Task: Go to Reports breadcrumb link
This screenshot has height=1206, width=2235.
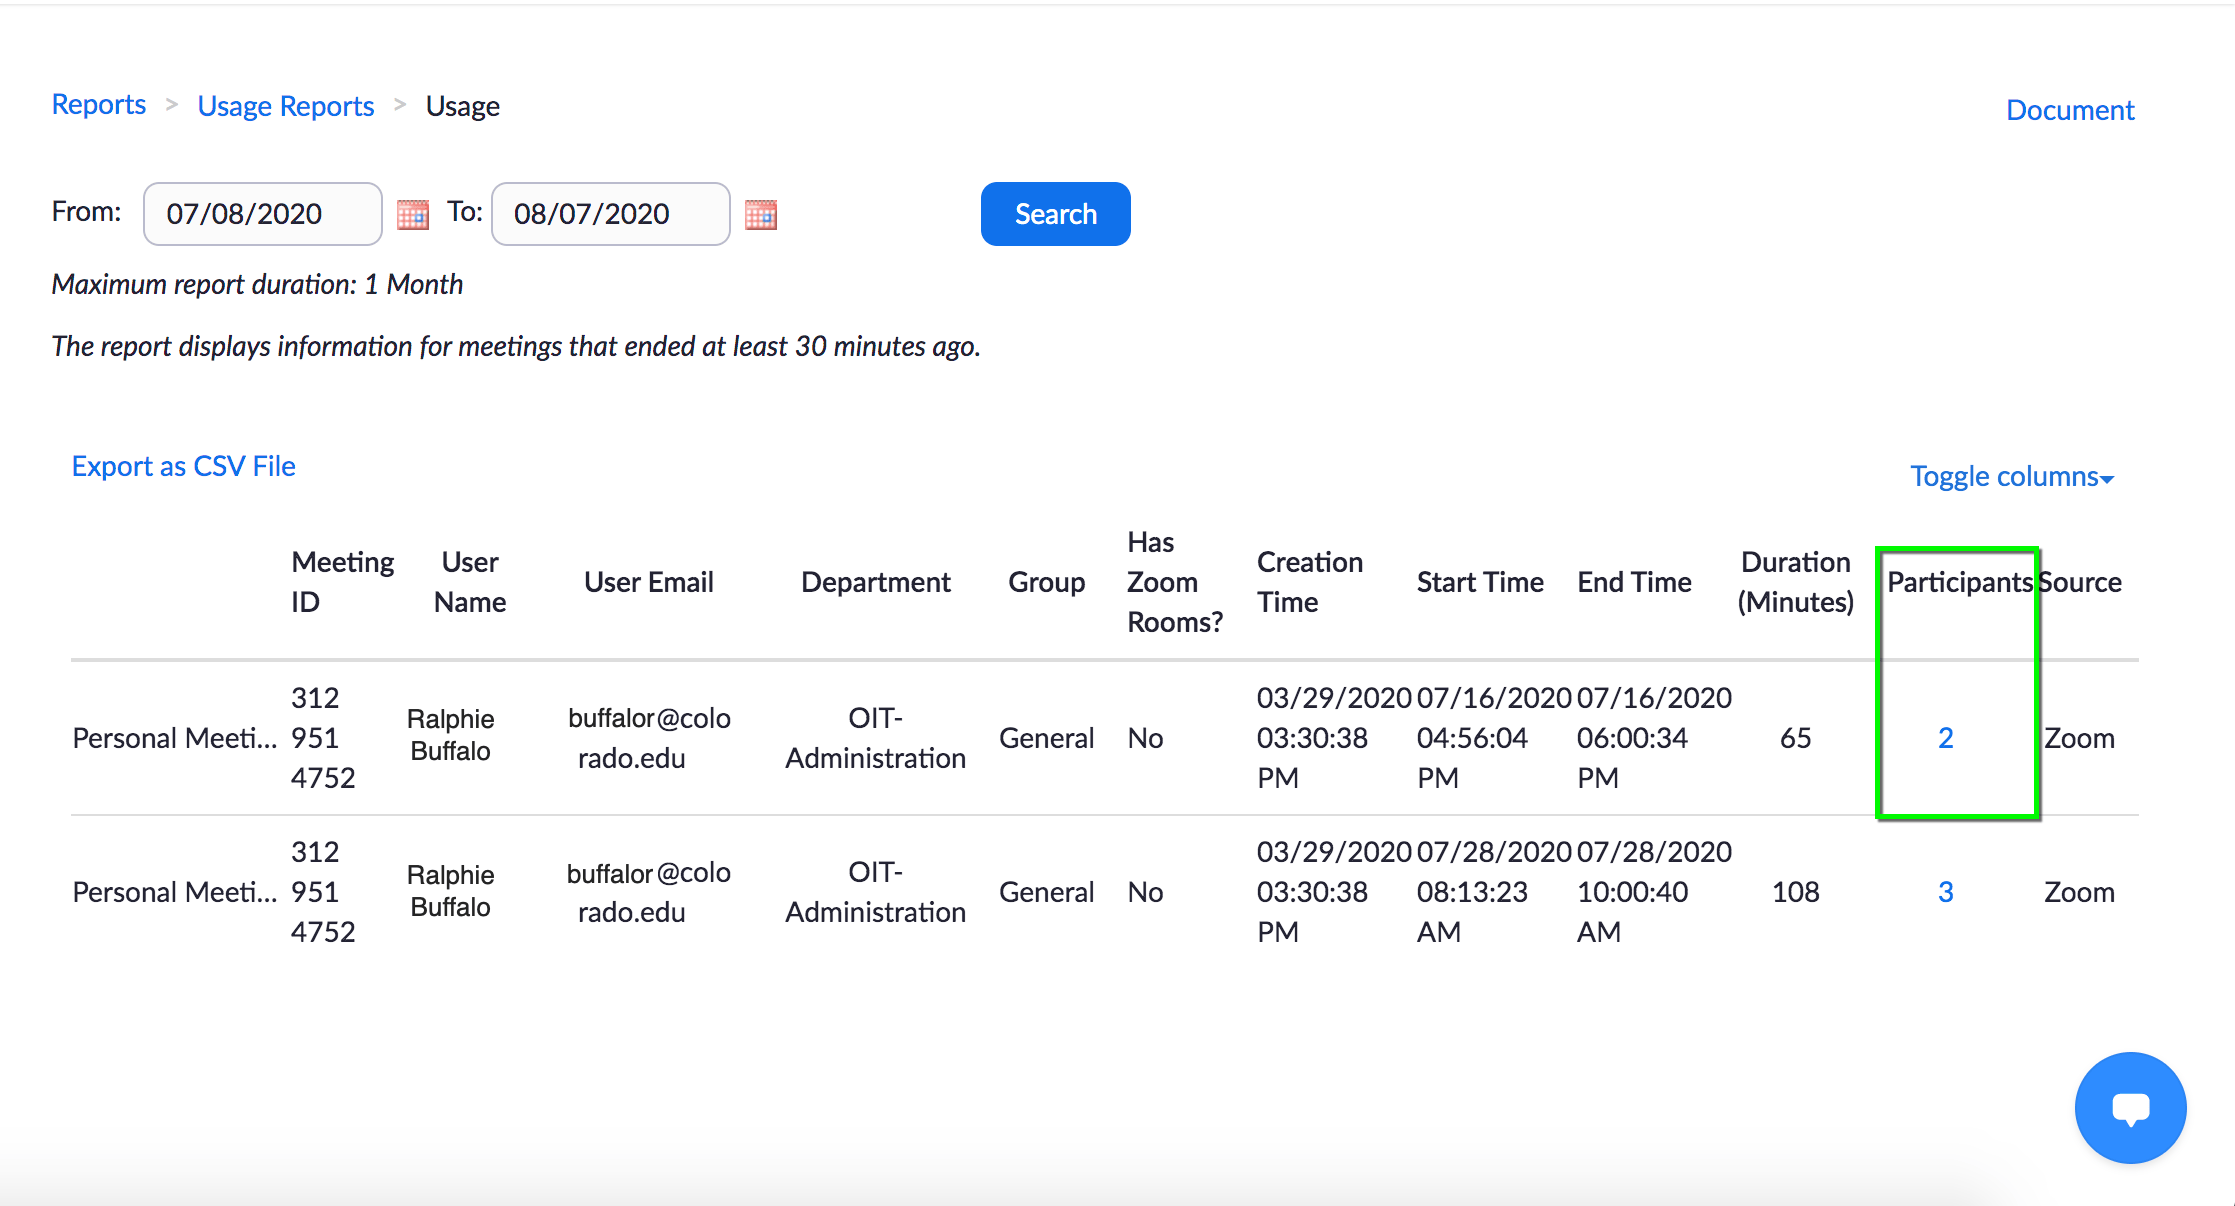Action: coord(98,105)
